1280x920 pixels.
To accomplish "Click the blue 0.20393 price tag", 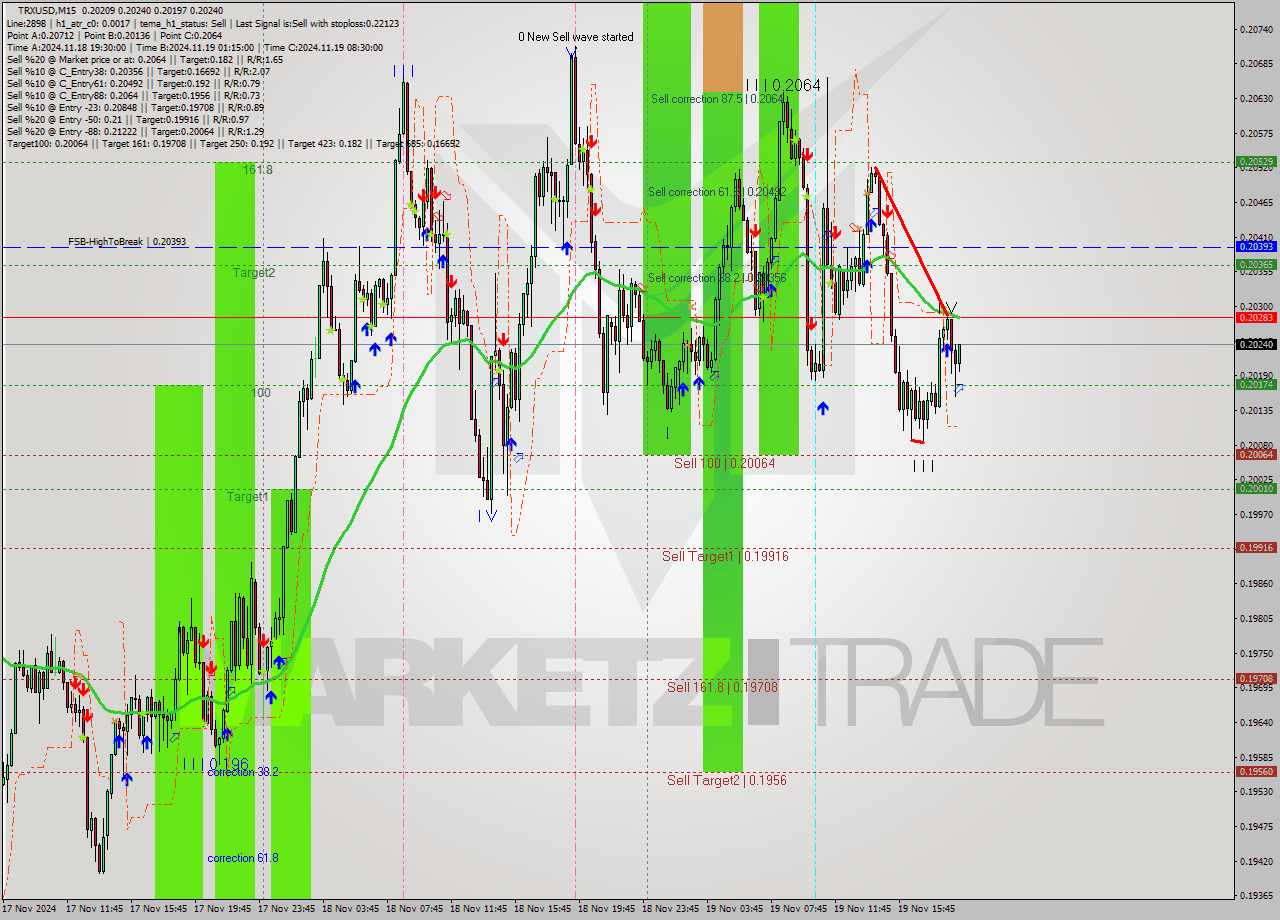I will pyautogui.click(x=1256, y=246).
